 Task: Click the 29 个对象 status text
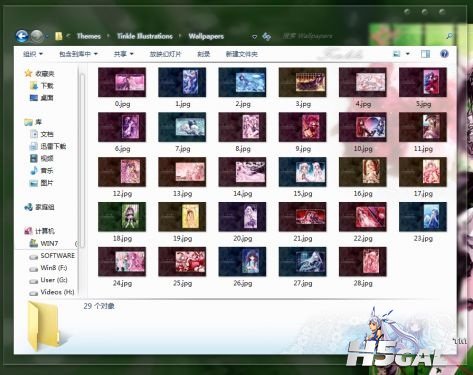(99, 306)
